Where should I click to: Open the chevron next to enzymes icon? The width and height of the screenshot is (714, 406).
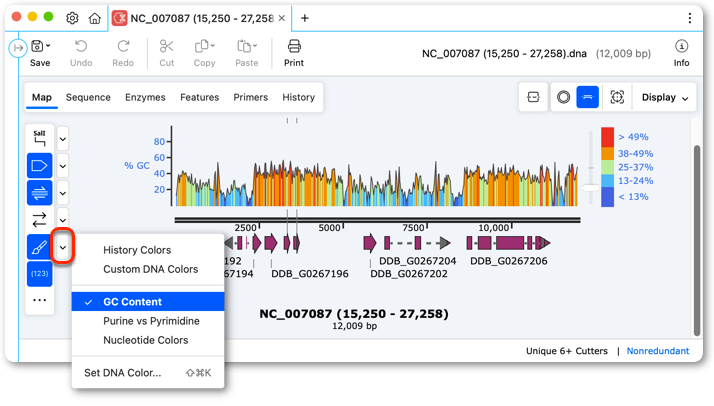tap(63, 139)
